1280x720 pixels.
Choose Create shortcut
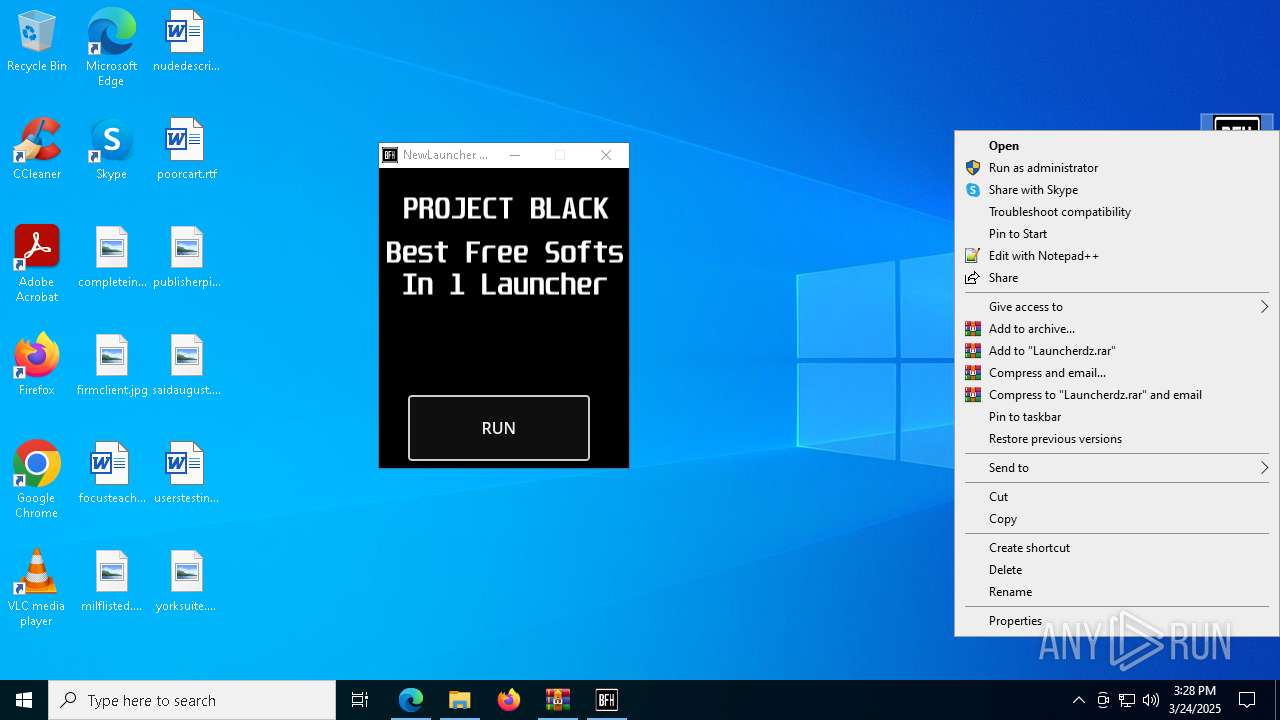[x=1117, y=548]
